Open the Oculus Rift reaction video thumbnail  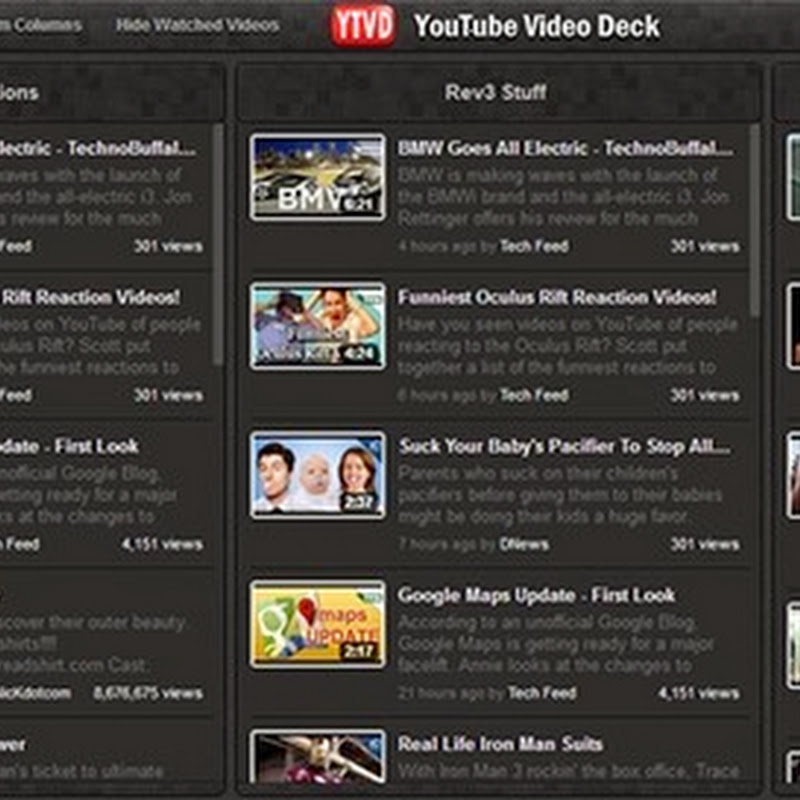pos(318,326)
